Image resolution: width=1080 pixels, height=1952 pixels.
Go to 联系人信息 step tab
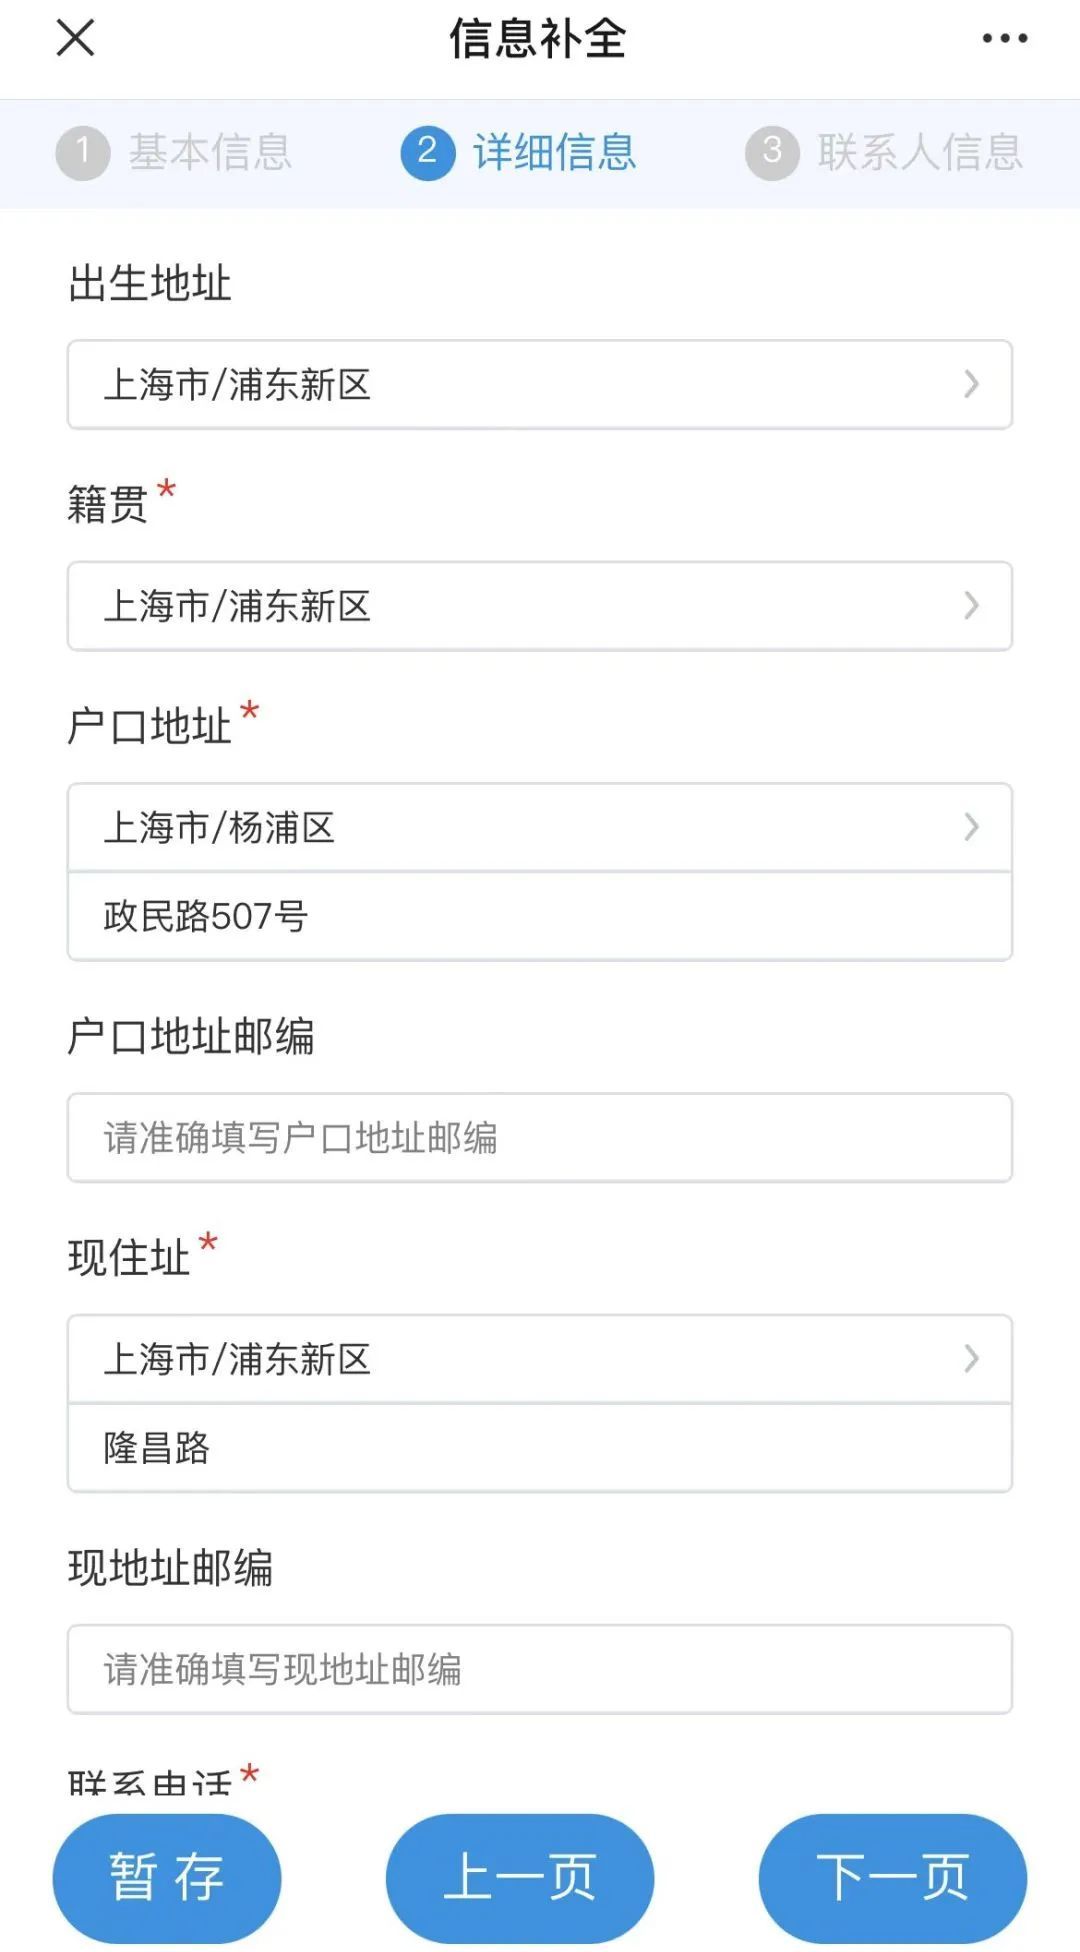(x=920, y=153)
